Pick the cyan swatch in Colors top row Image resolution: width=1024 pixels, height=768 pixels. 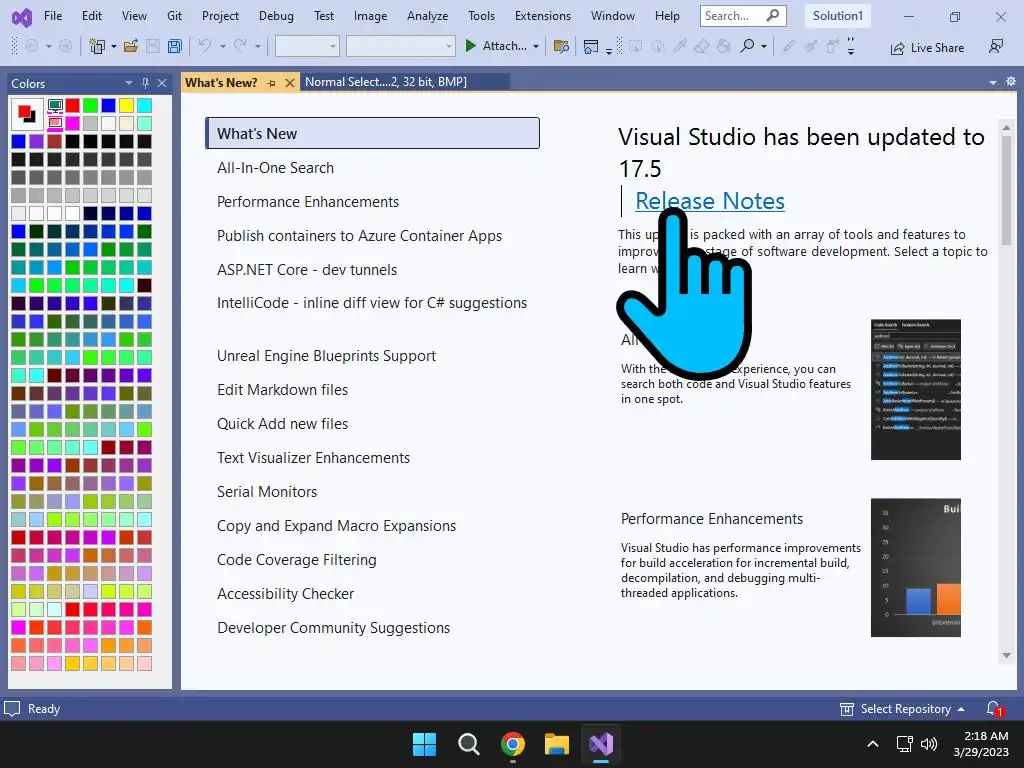click(144, 105)
